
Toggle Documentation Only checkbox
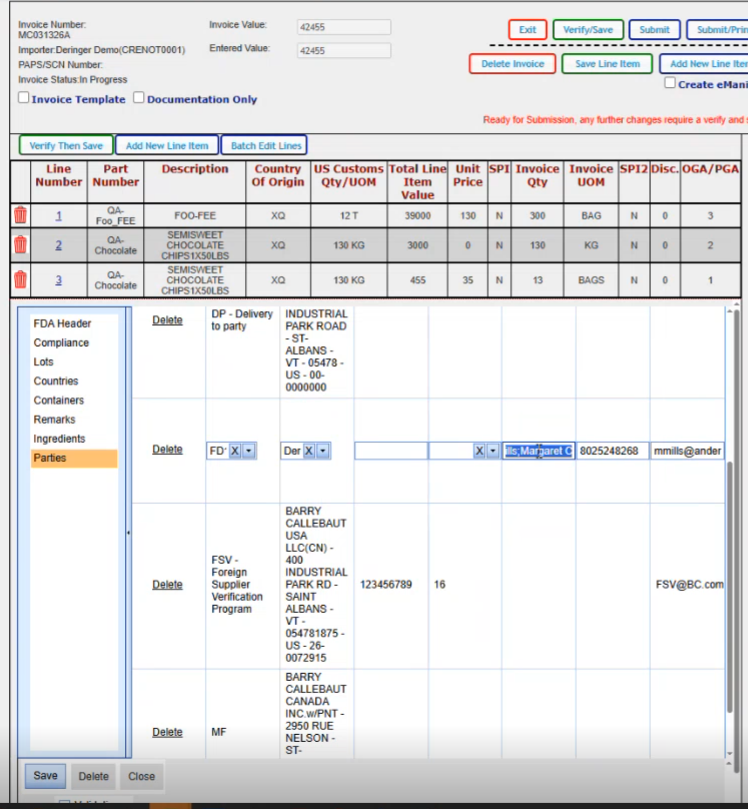tap(140, 99)
